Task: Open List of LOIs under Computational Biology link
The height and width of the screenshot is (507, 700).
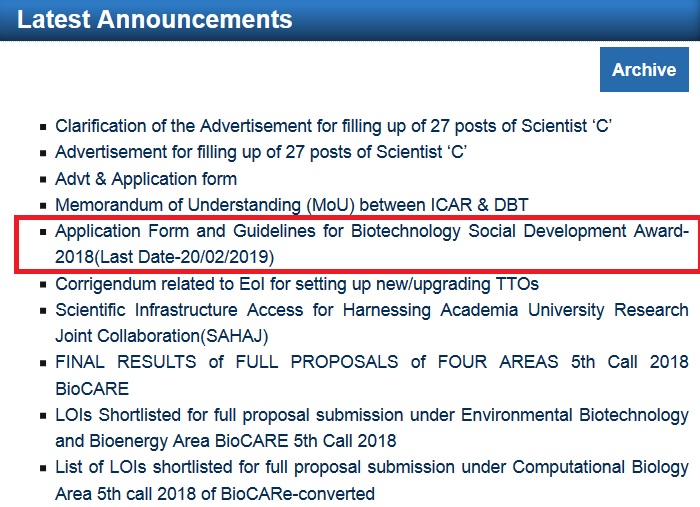Action: (x=372, y=480)
